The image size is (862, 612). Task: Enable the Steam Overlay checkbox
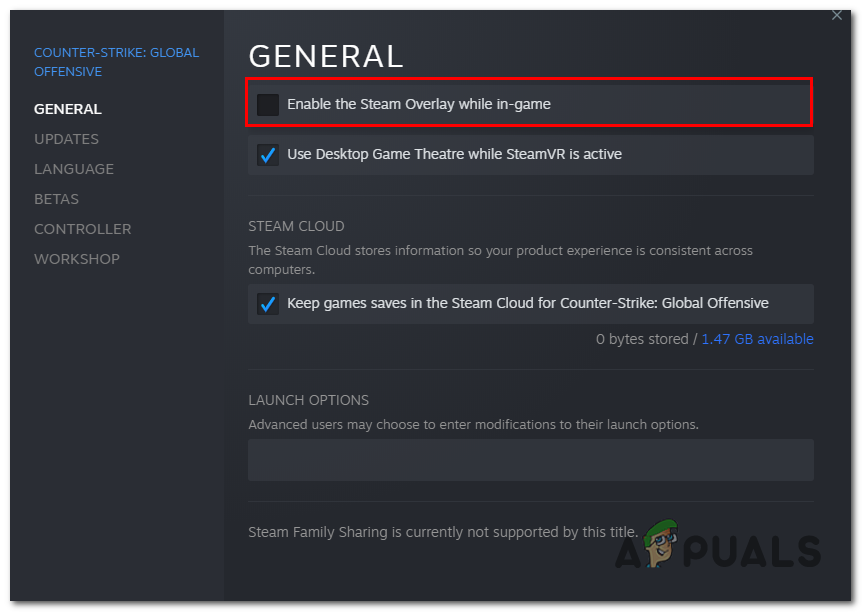[268, 104]
